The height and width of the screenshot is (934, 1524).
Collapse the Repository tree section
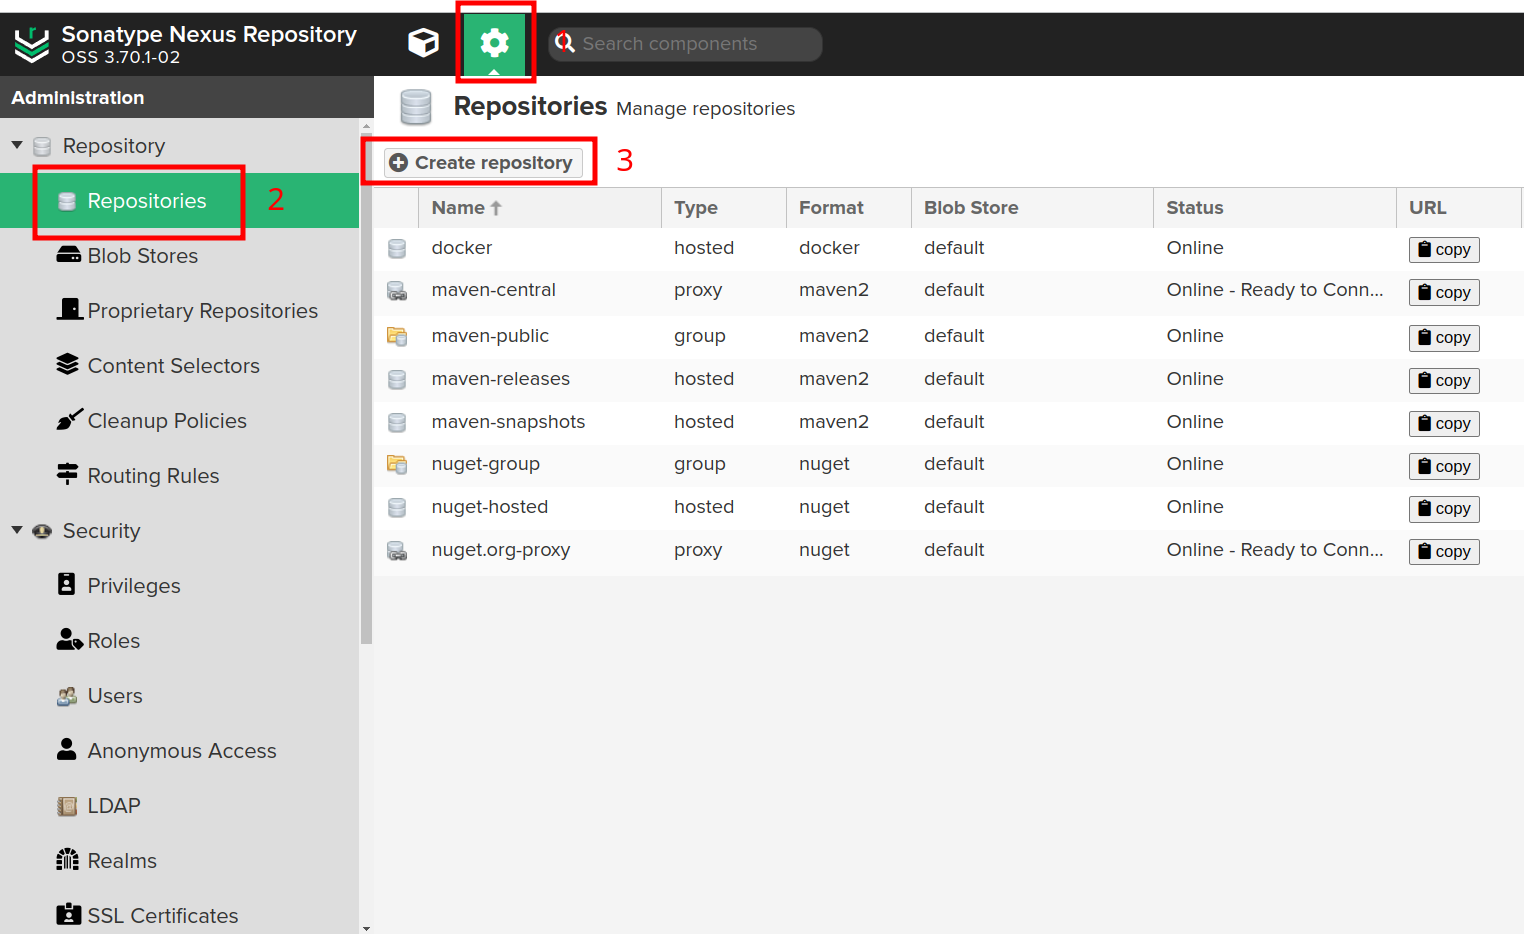point(17,146)
